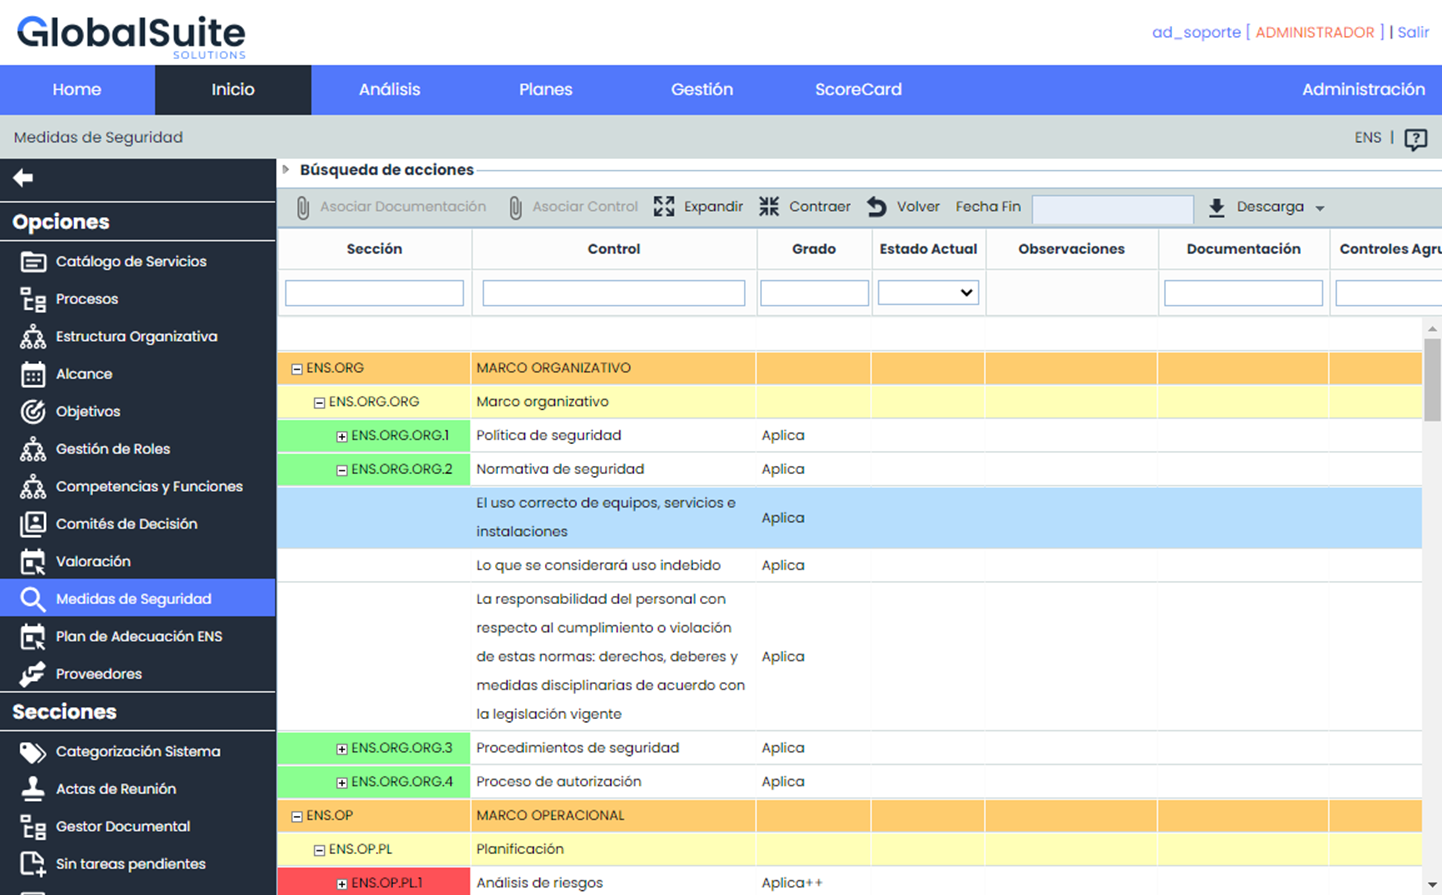Image resolution: width=1442 pixels, height=895 pixels.
Task: Click the back arrow icon in sidebar
Action: point(23,178)
